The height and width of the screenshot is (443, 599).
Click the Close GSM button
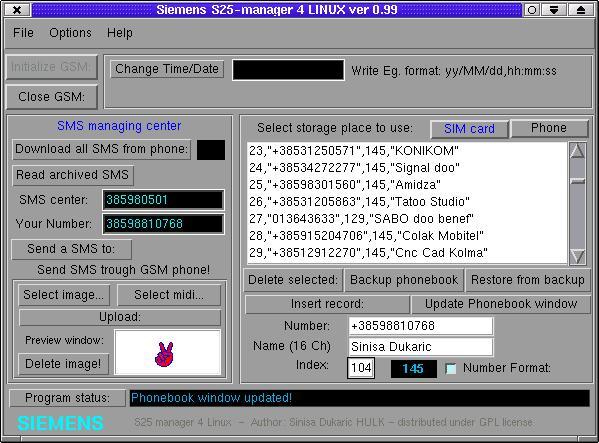pyautogui.click(x=52, y=97)
